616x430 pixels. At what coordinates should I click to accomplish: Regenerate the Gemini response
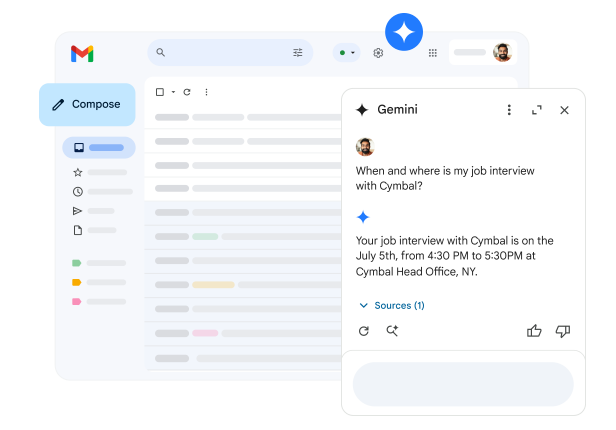pos(364,331)
